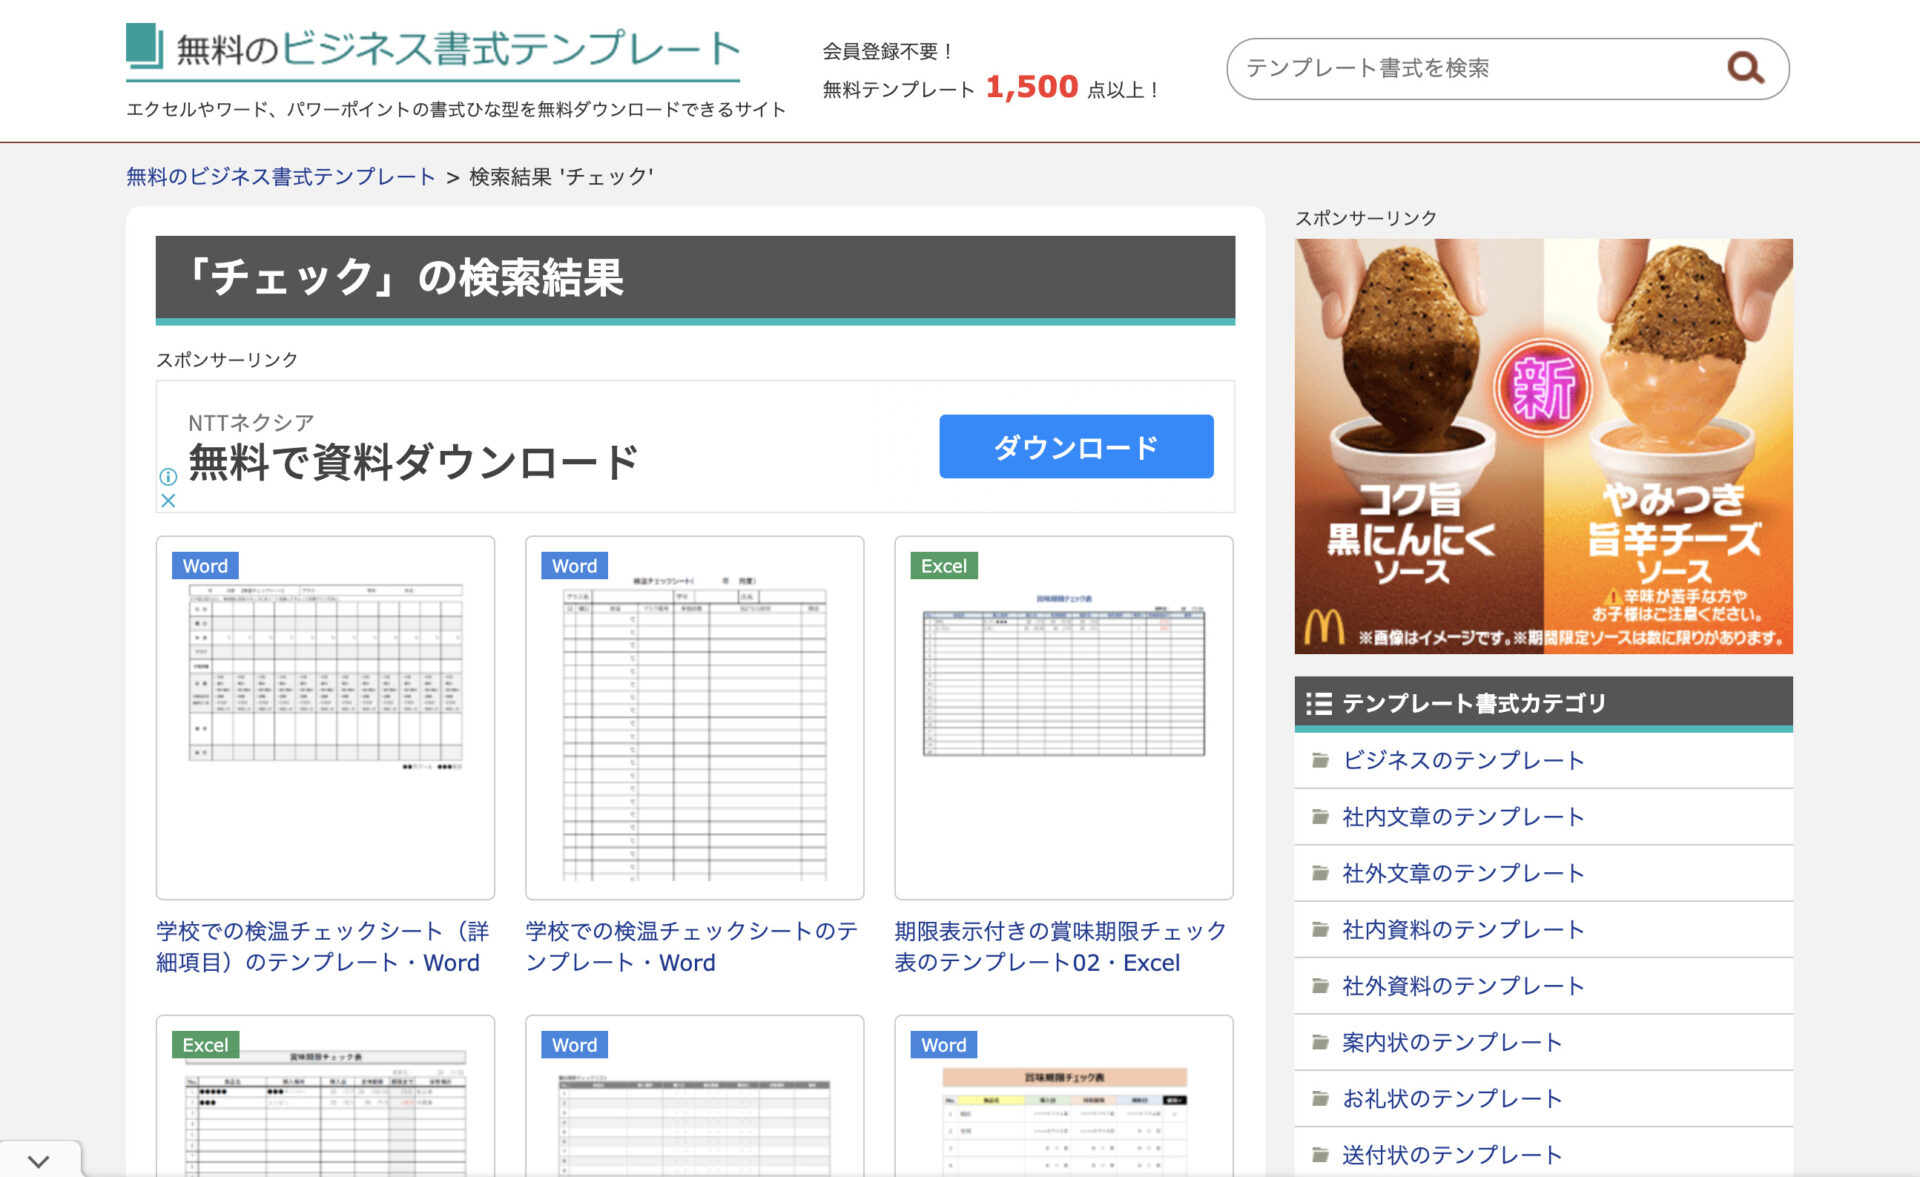1920x1177 pixels.
Task: Expand the chevron panel at bottom left
Action: pyautogui.click(x=40, y=1160)
